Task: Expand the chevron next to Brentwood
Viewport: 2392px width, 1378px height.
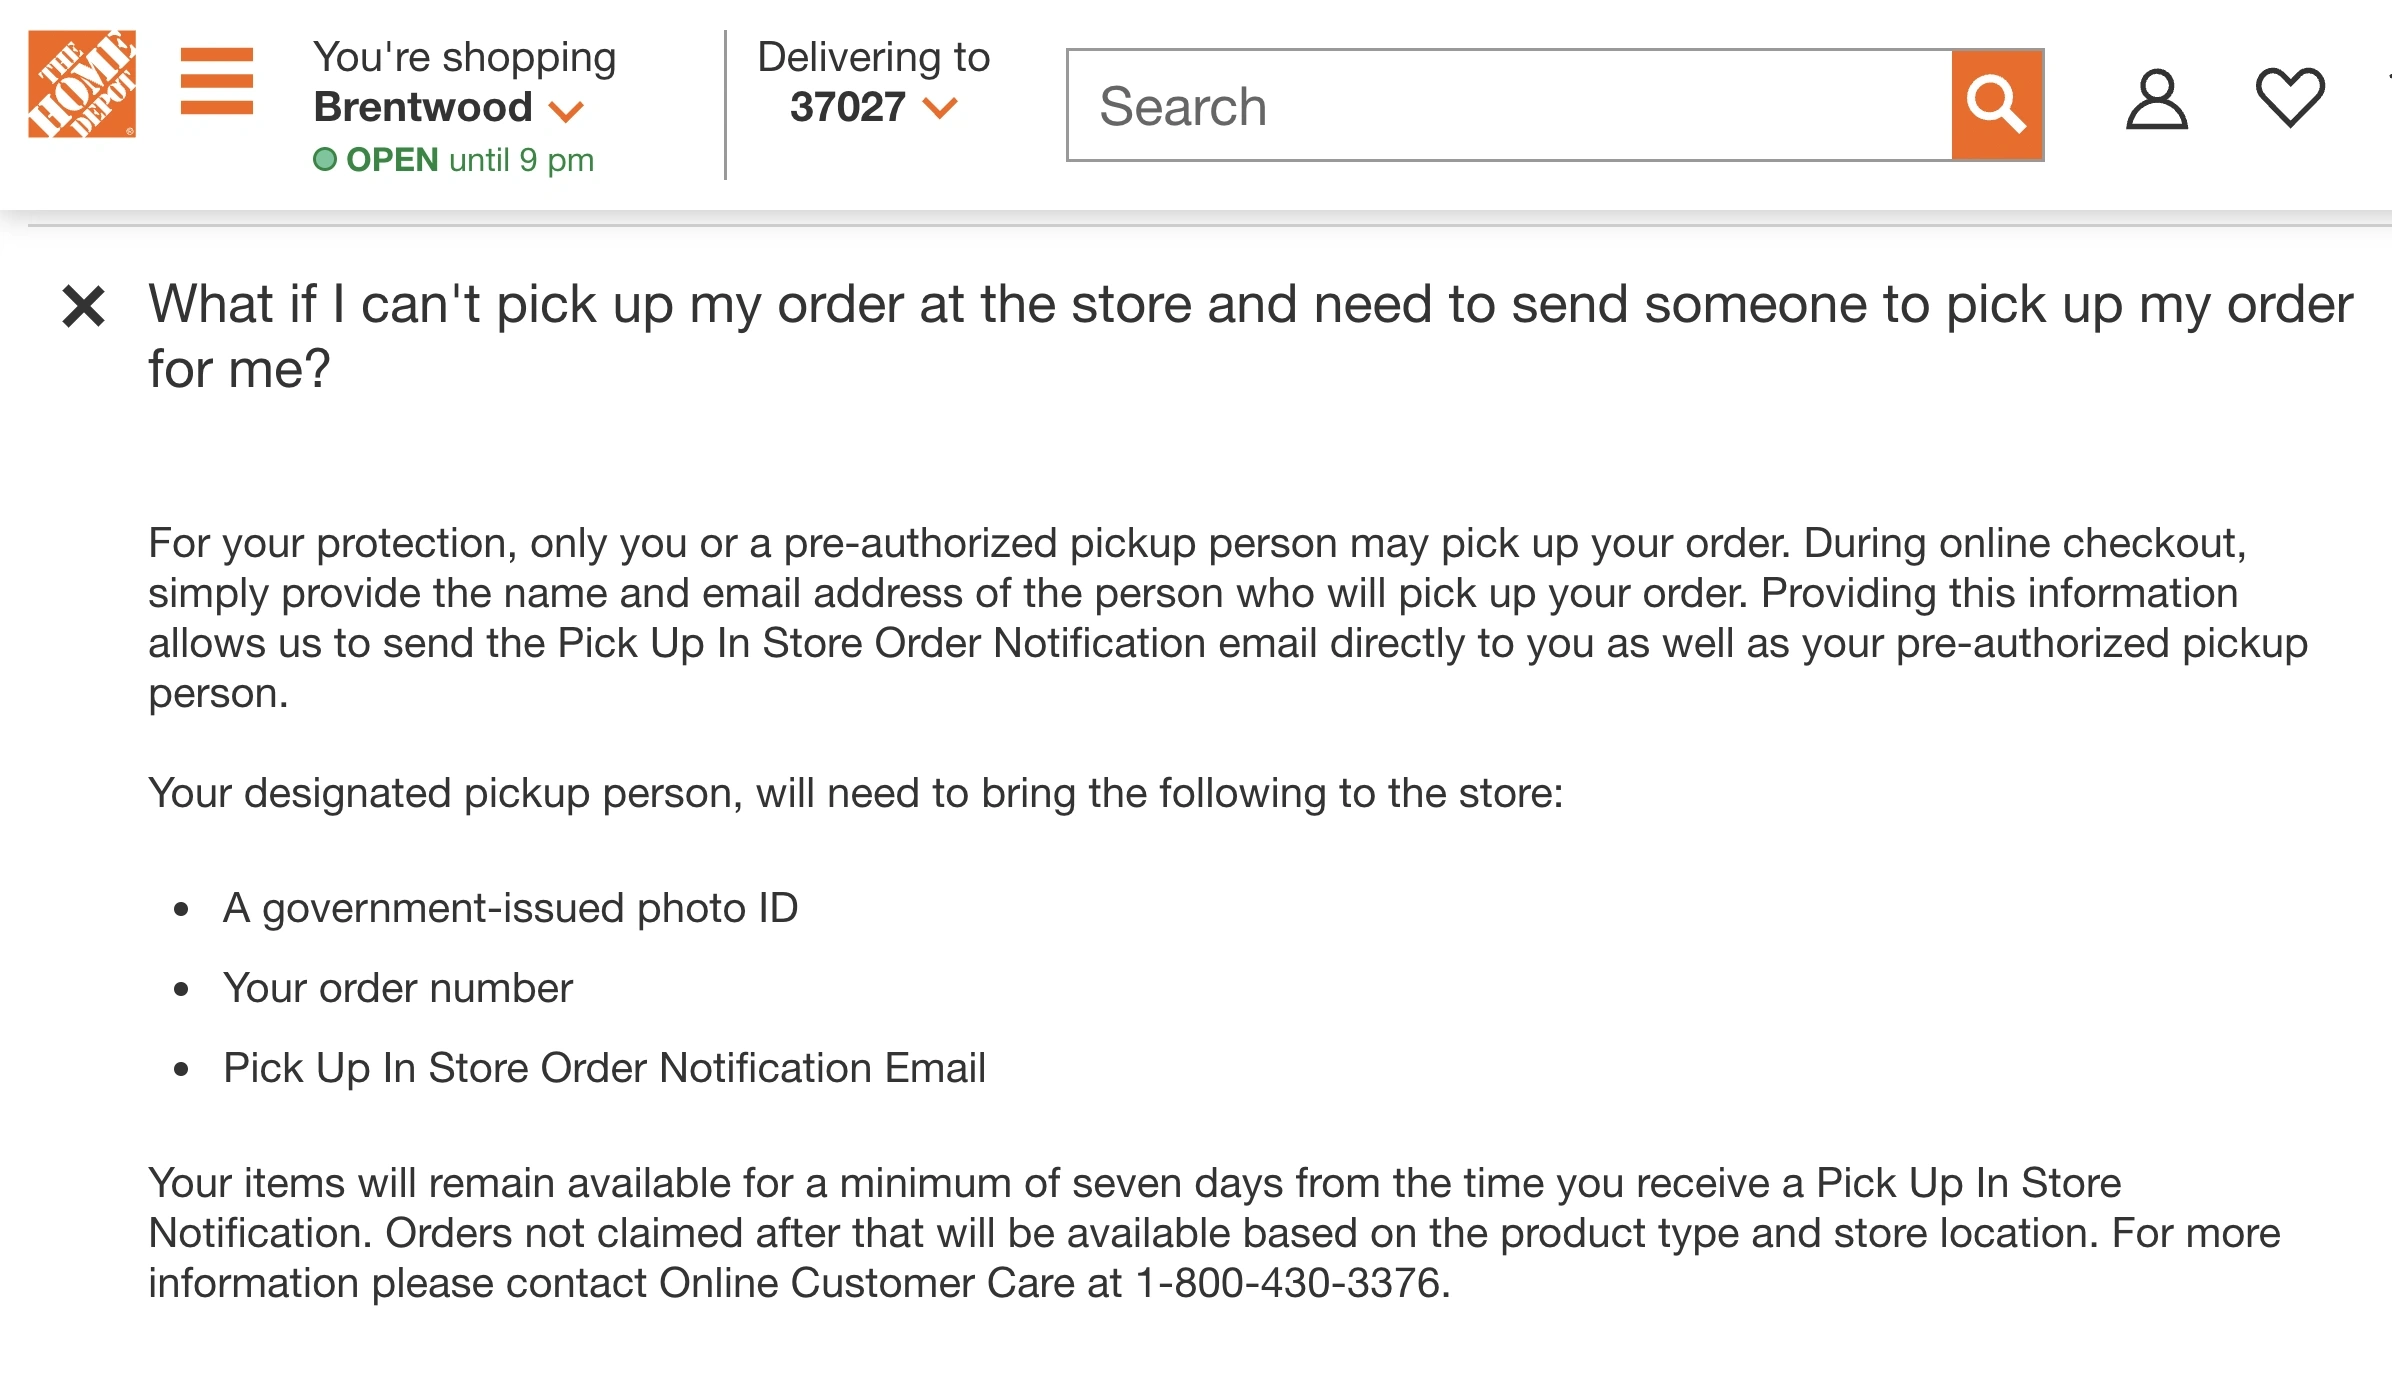Action: pyautogui.click(x=566, y=110)
